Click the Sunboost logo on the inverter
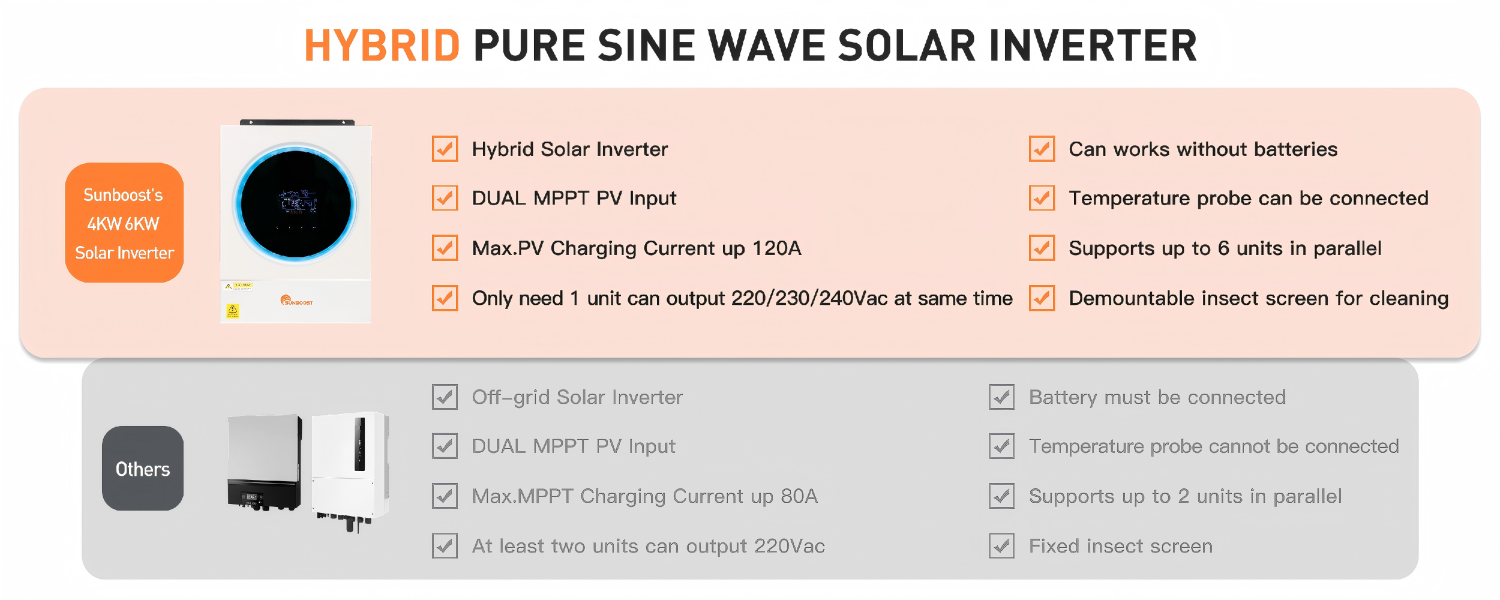The width and height of the screenshot is (1500, 600). (302, 300)
